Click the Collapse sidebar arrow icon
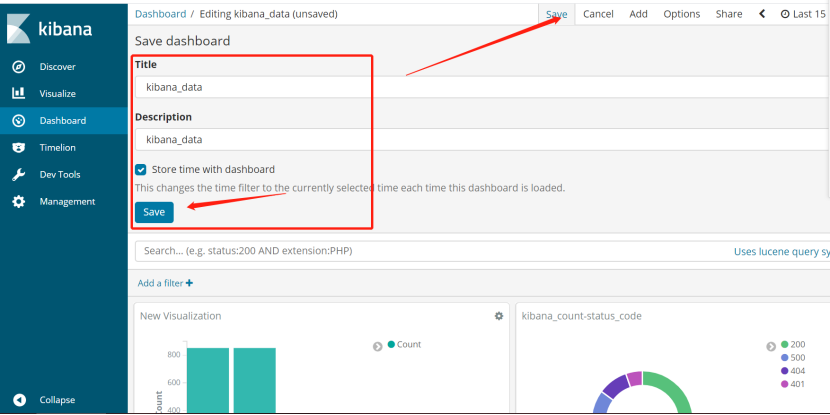This screenshot has width=830, height=415. [19, 400]
